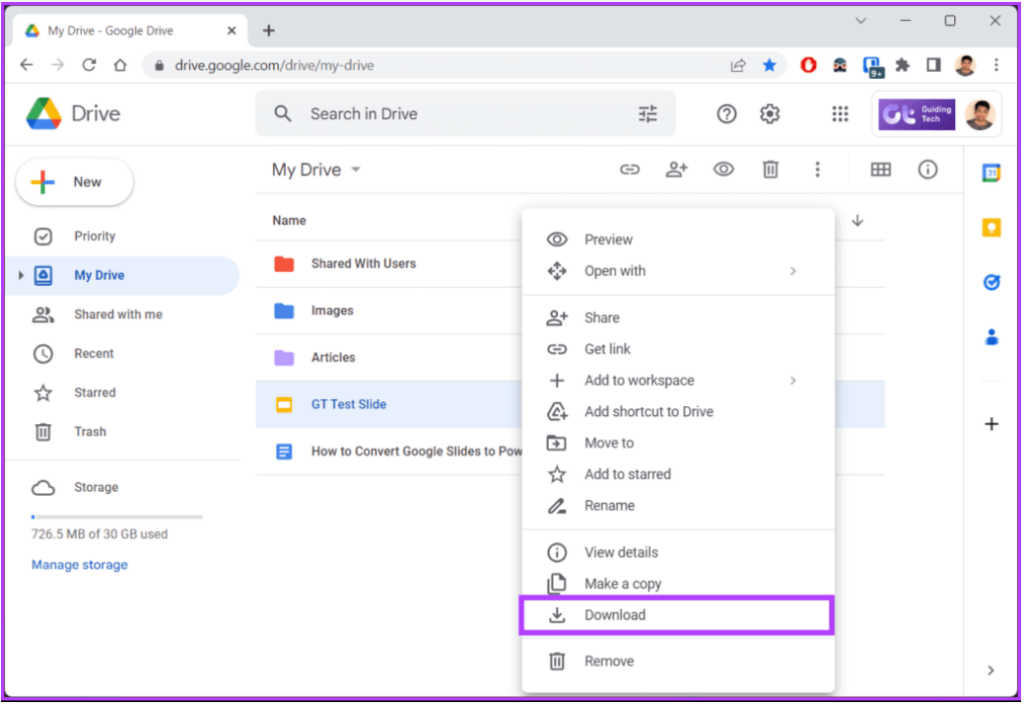Select Download from the context menu

(x=614, y=615)
